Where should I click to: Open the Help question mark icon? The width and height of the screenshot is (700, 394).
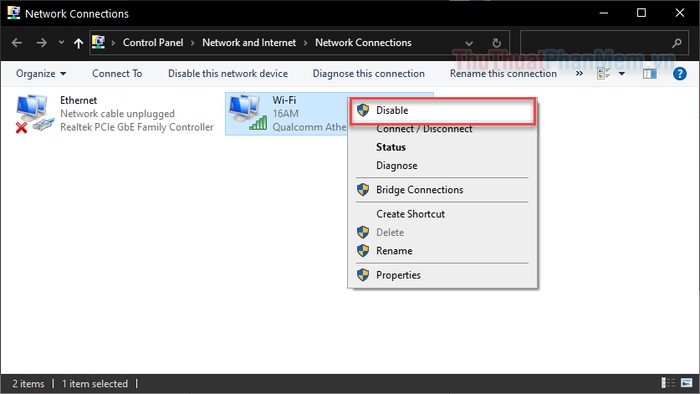click(679, 74)
